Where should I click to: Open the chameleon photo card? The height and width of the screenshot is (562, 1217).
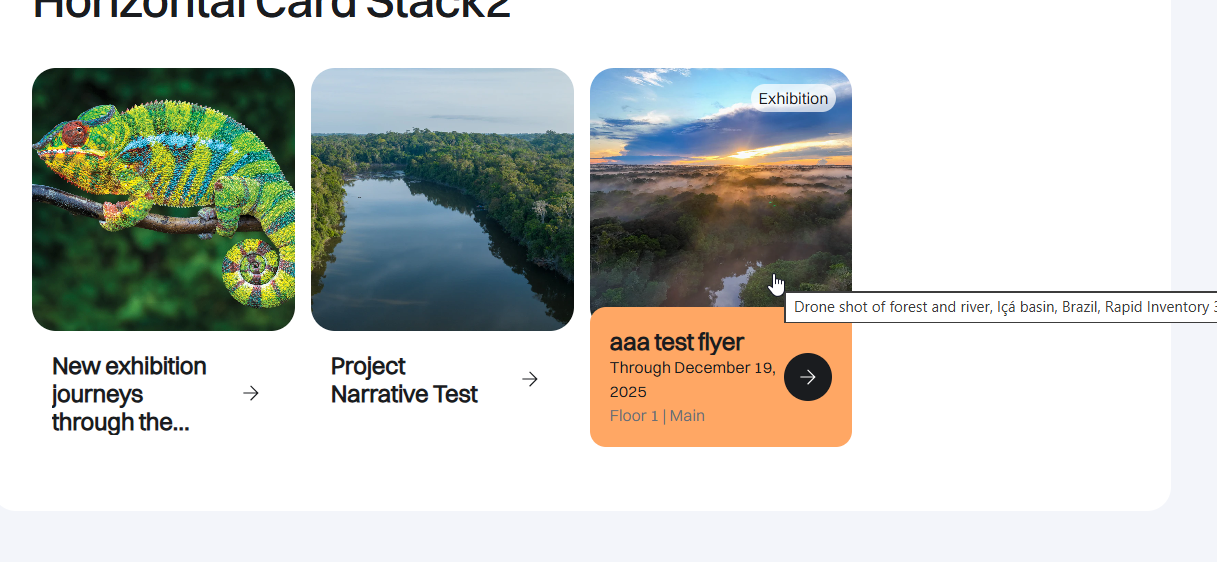163,199
